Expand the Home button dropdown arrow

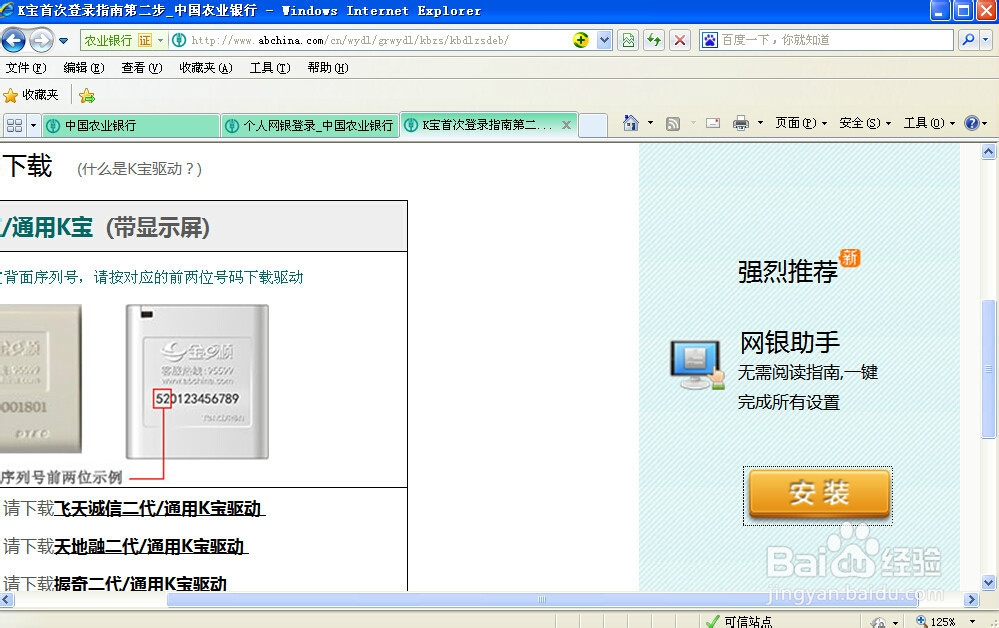click(x=650, y=123)
